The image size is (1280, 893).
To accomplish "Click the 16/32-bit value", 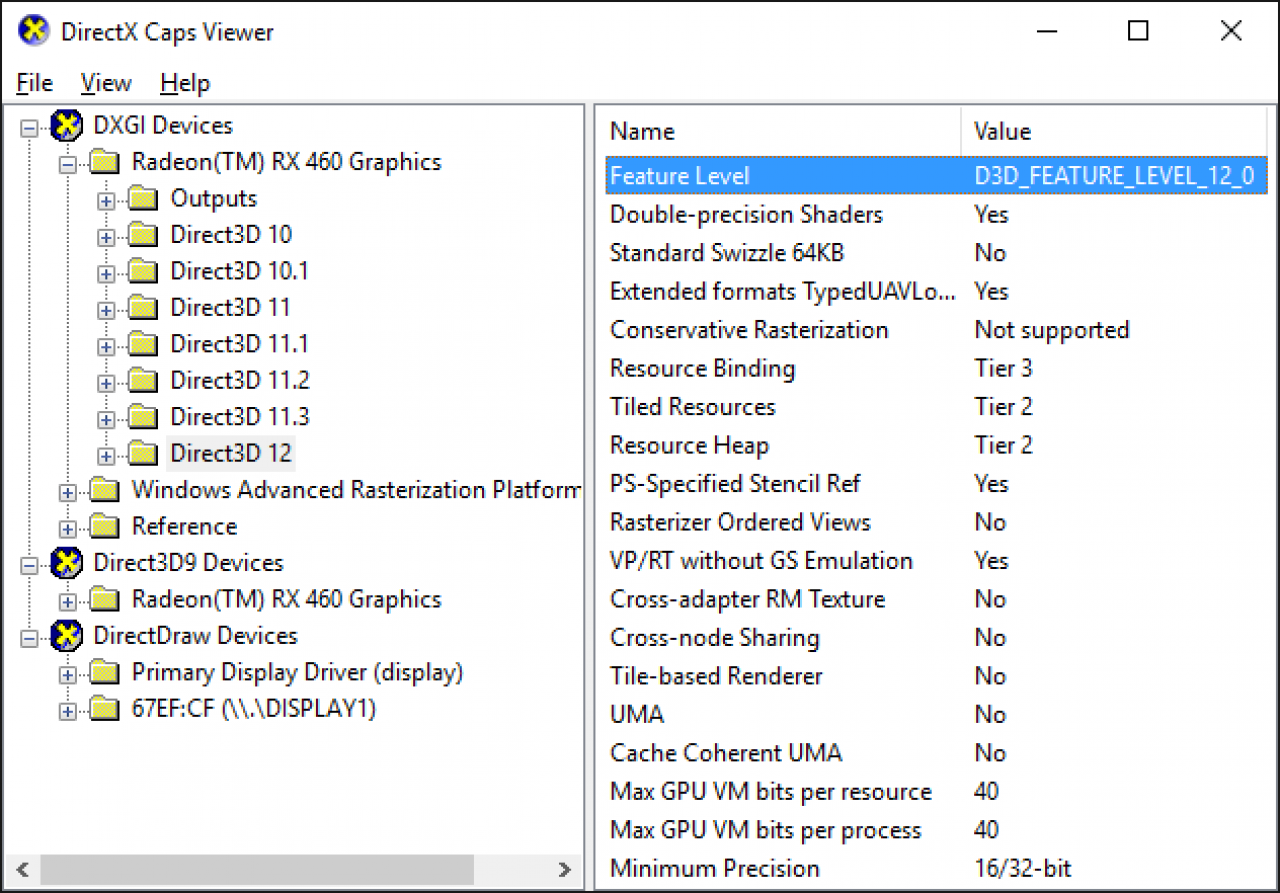I will 1023,869.
